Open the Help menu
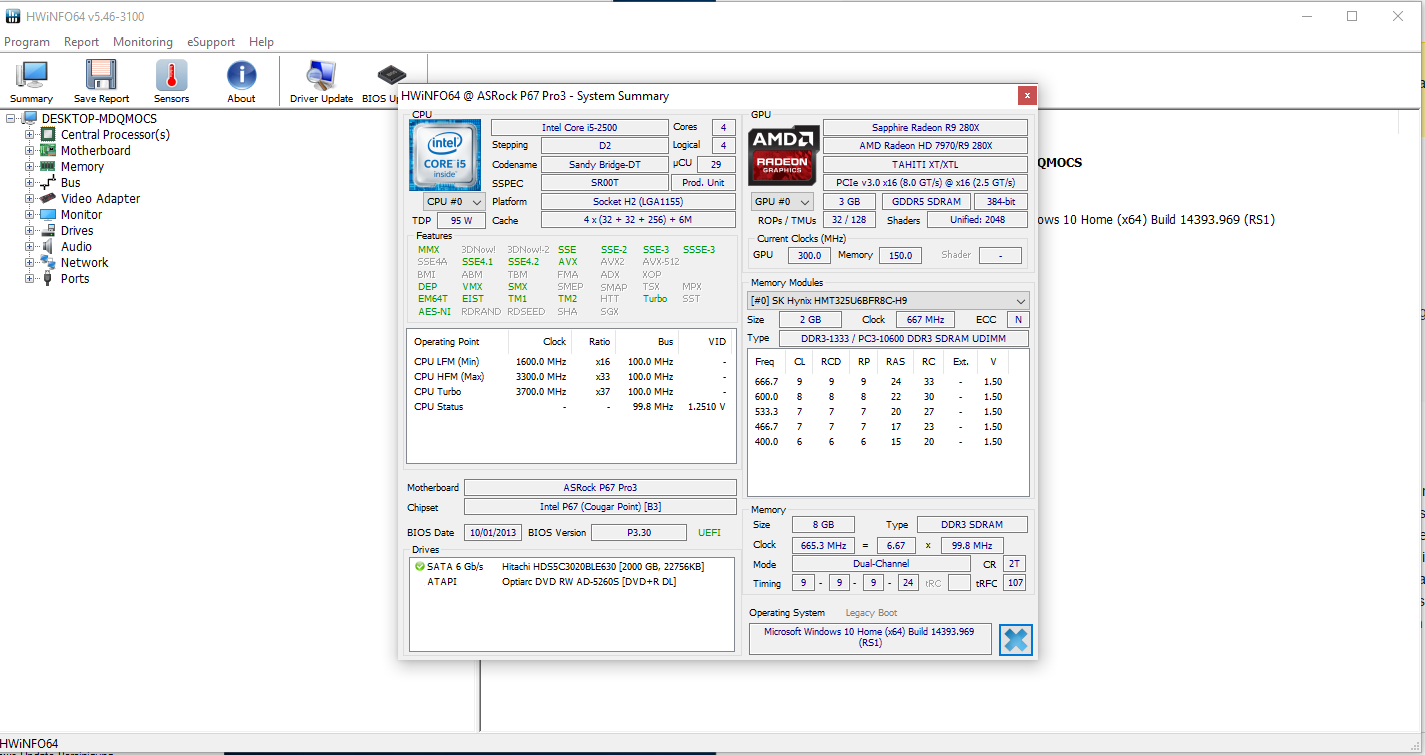The image size is (1425, 755). click(261, 42)
